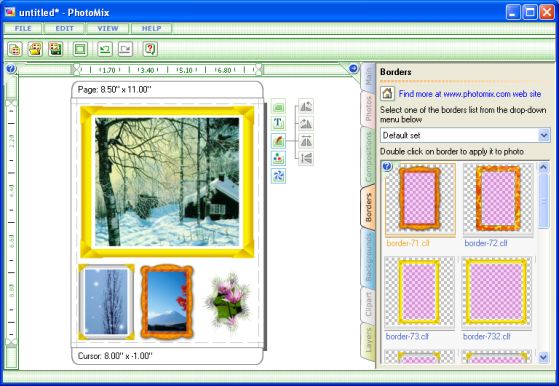Select the Borders side tab
The width and height of the screenshot is (559, 386).
point(368,207)
